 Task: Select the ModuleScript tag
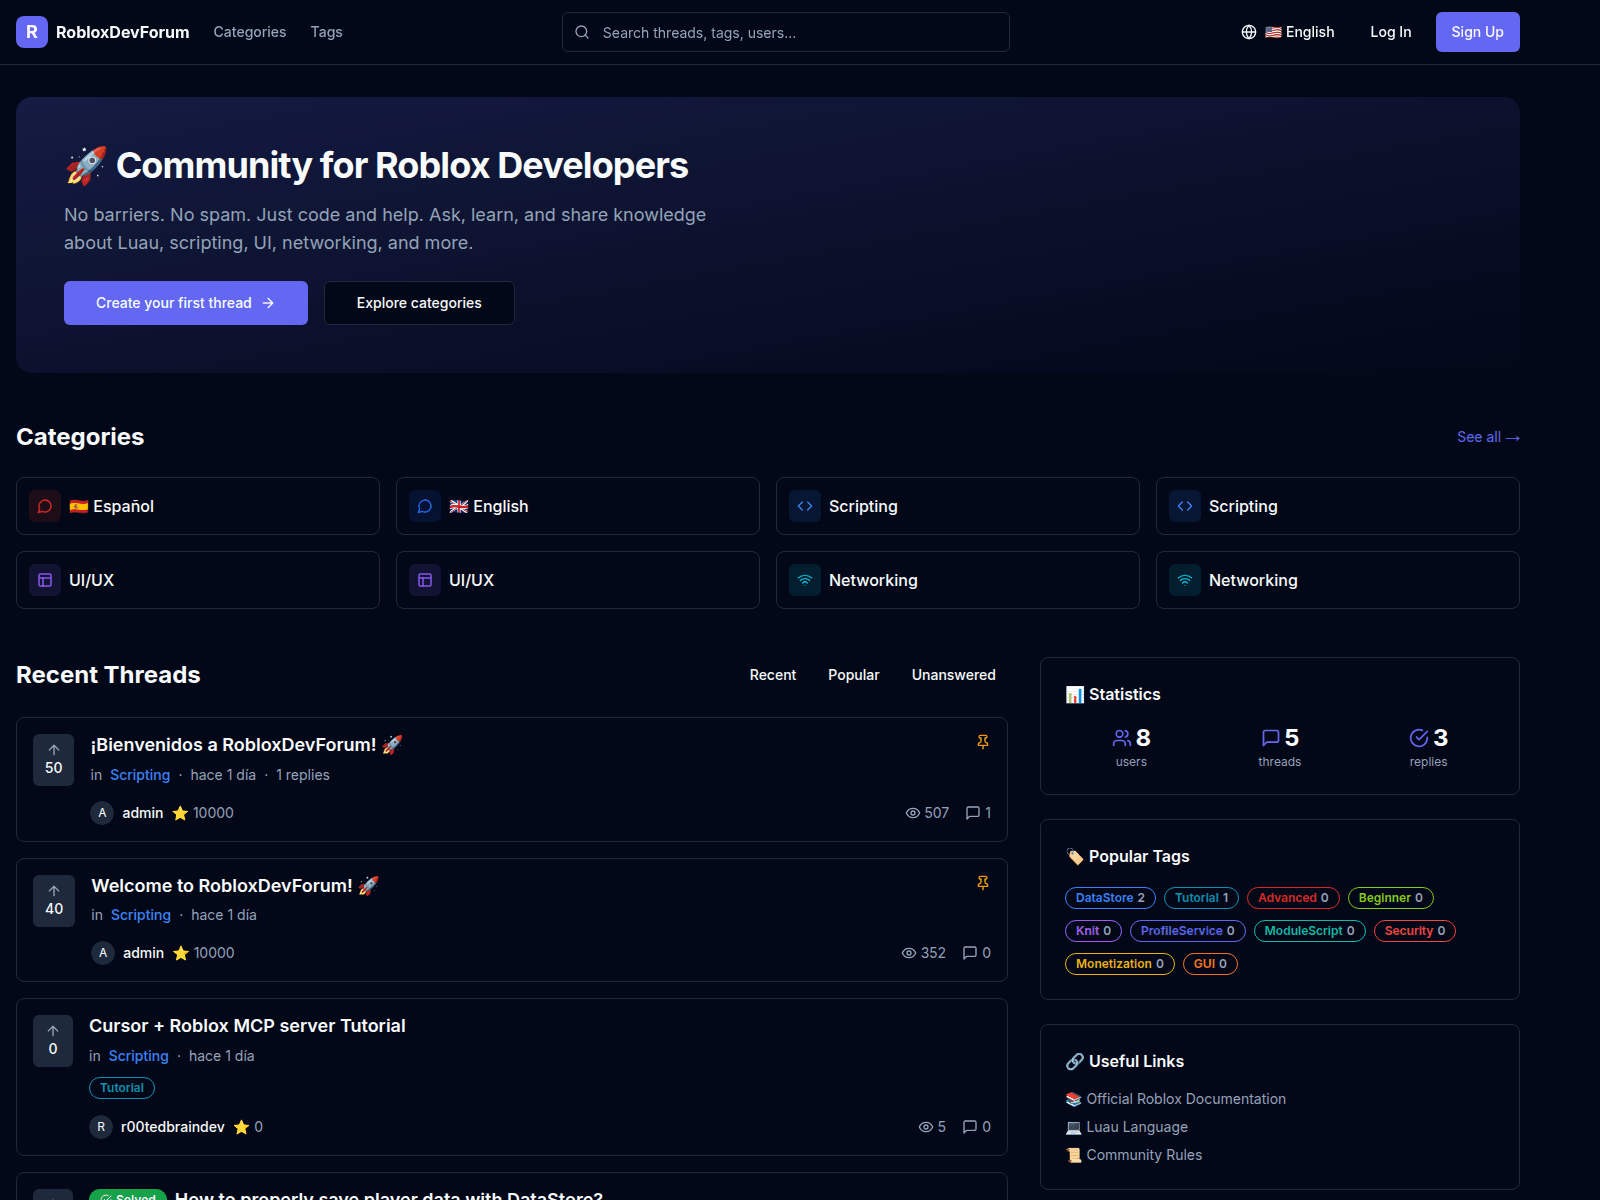coord(1310,931)
